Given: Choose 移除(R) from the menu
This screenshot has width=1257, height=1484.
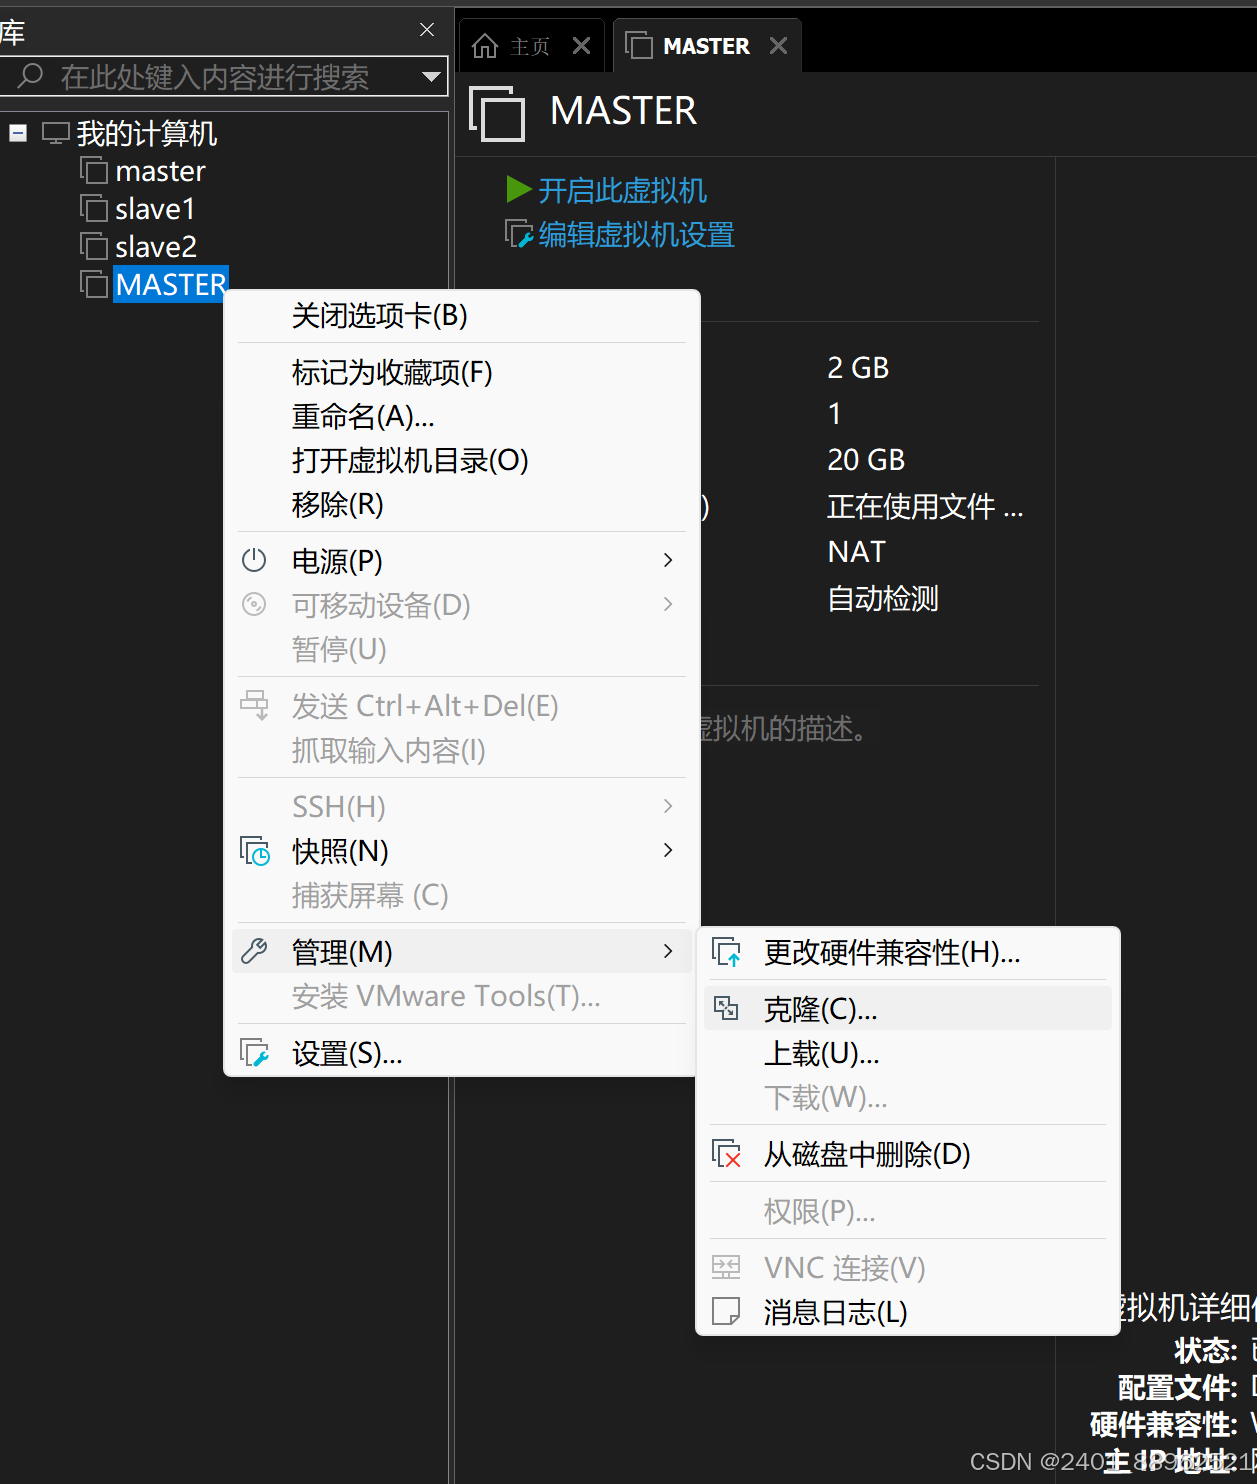Looking at the screenshot, I should 461,505.
